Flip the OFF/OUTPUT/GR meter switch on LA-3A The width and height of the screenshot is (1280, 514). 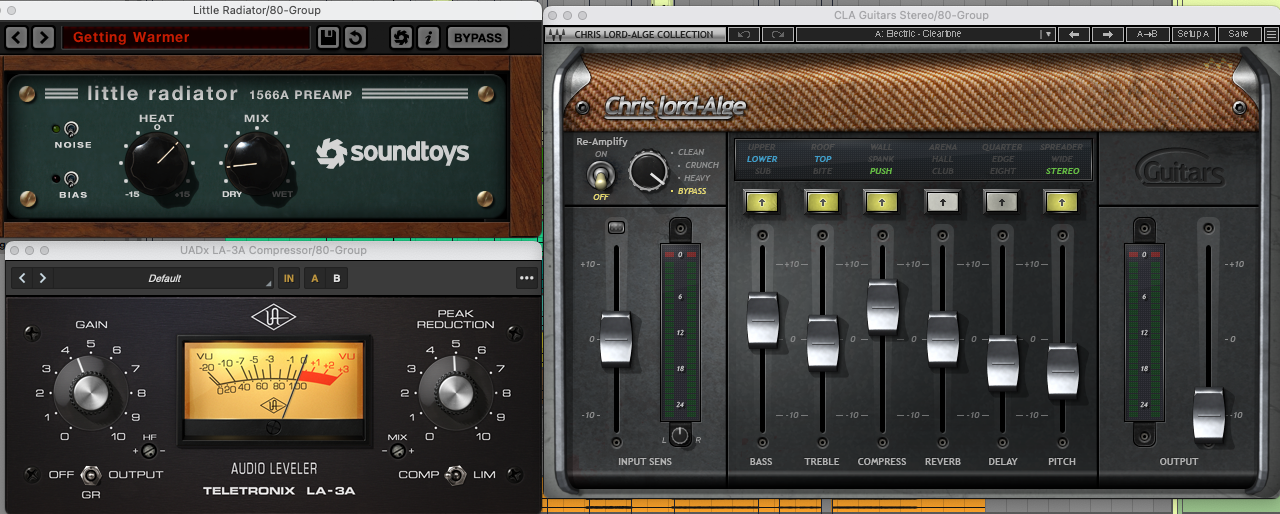92,474
